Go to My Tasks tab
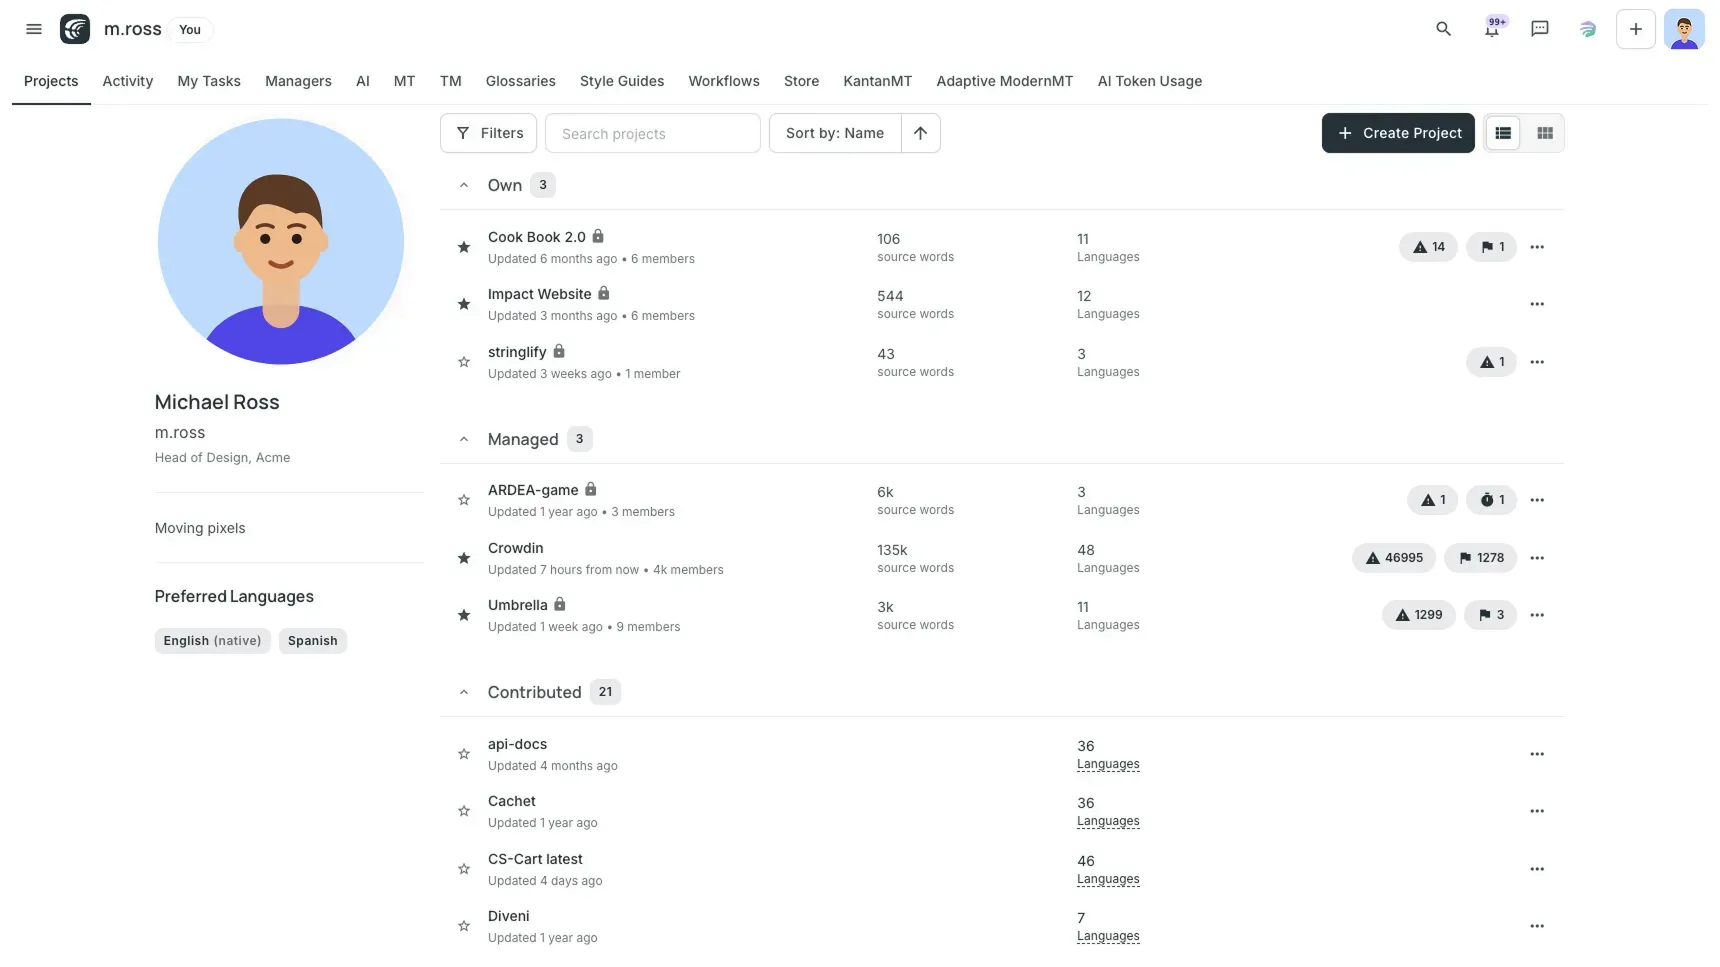The height and width of the screenshot is (967, 1720). coord(209,81)
